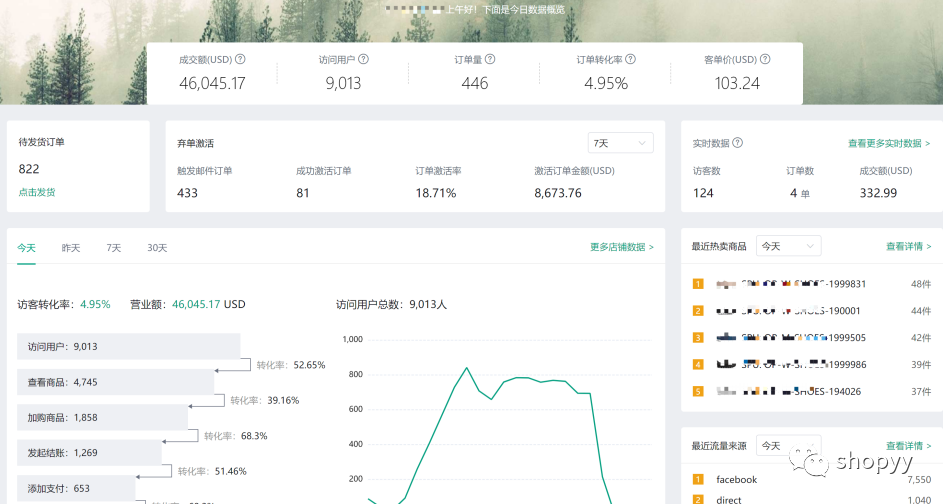Open 今天 dropdown for 最近热卖商品
Screen dimensions: 943x504
pos(788,246)
